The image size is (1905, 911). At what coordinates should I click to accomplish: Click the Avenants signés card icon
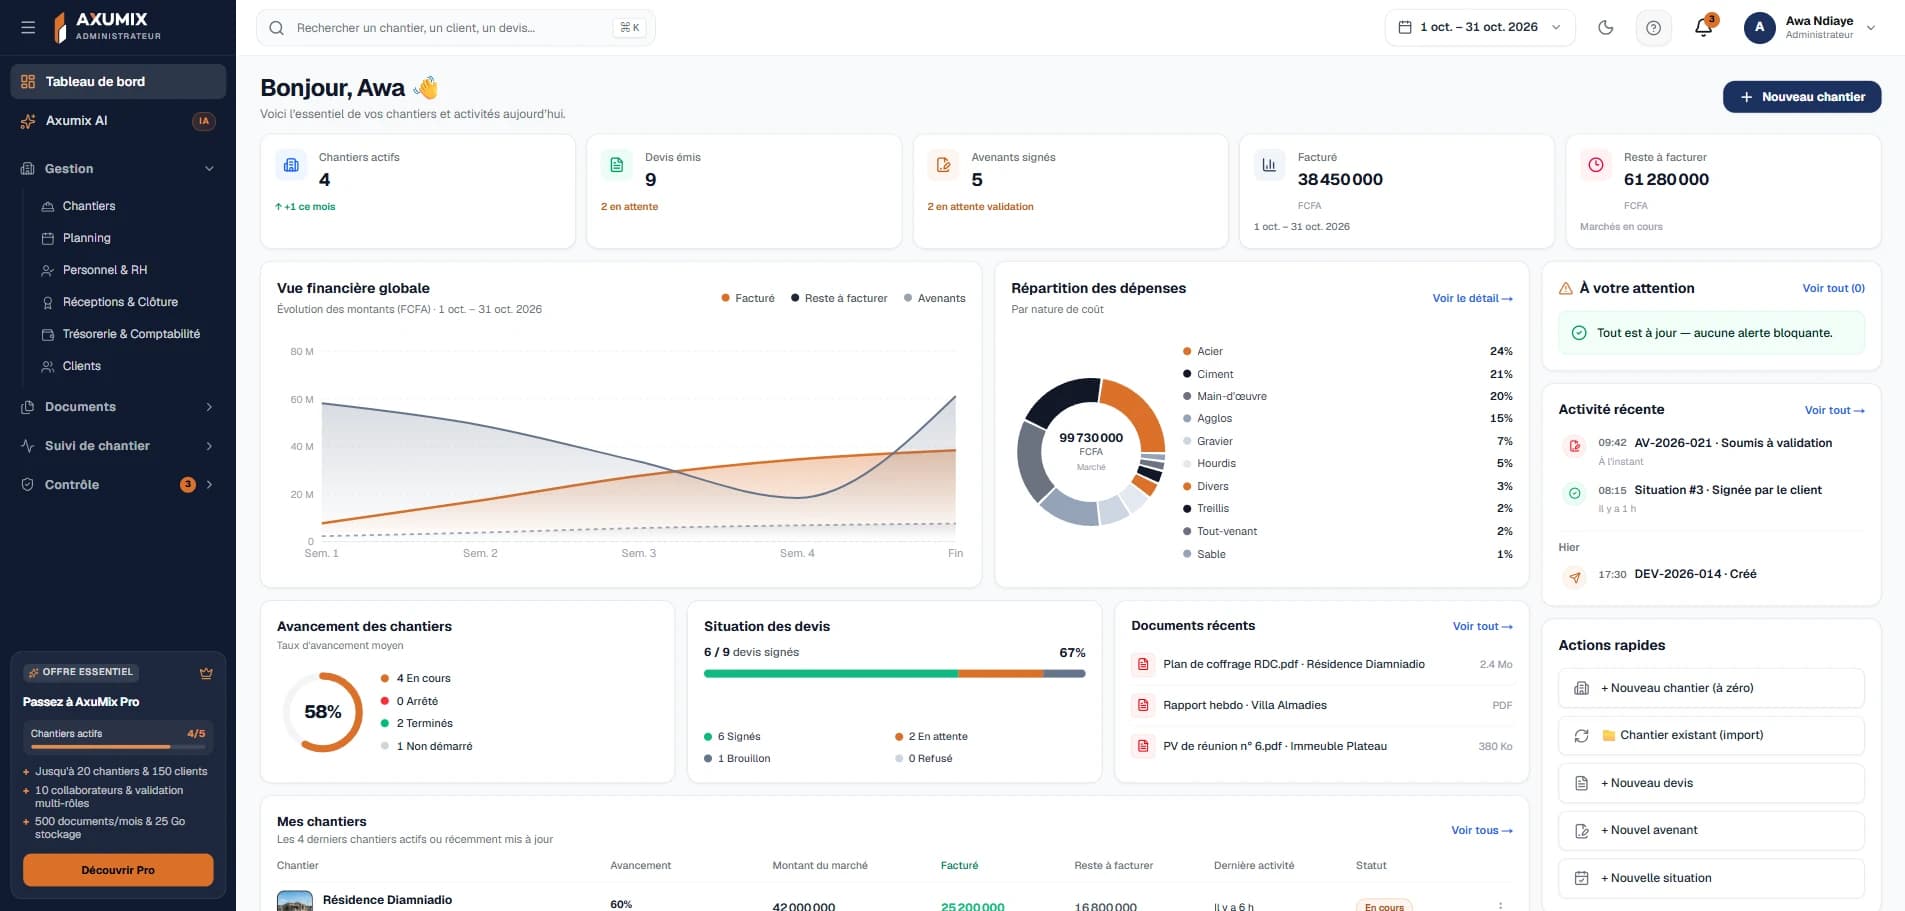[943, 165]
